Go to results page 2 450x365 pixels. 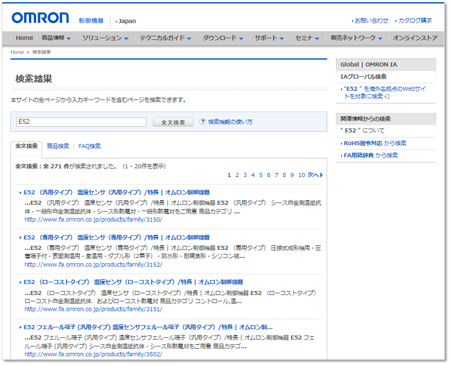[237, 175]
